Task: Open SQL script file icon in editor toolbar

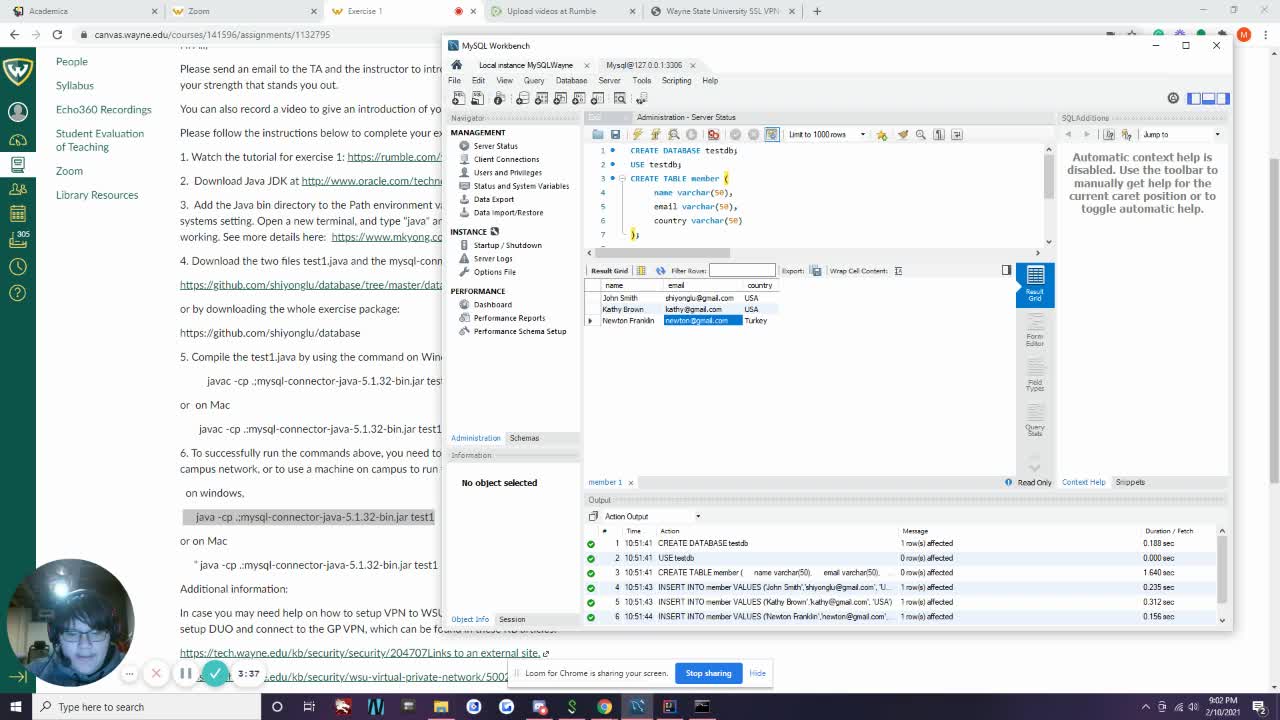Action: click(598, 134)
